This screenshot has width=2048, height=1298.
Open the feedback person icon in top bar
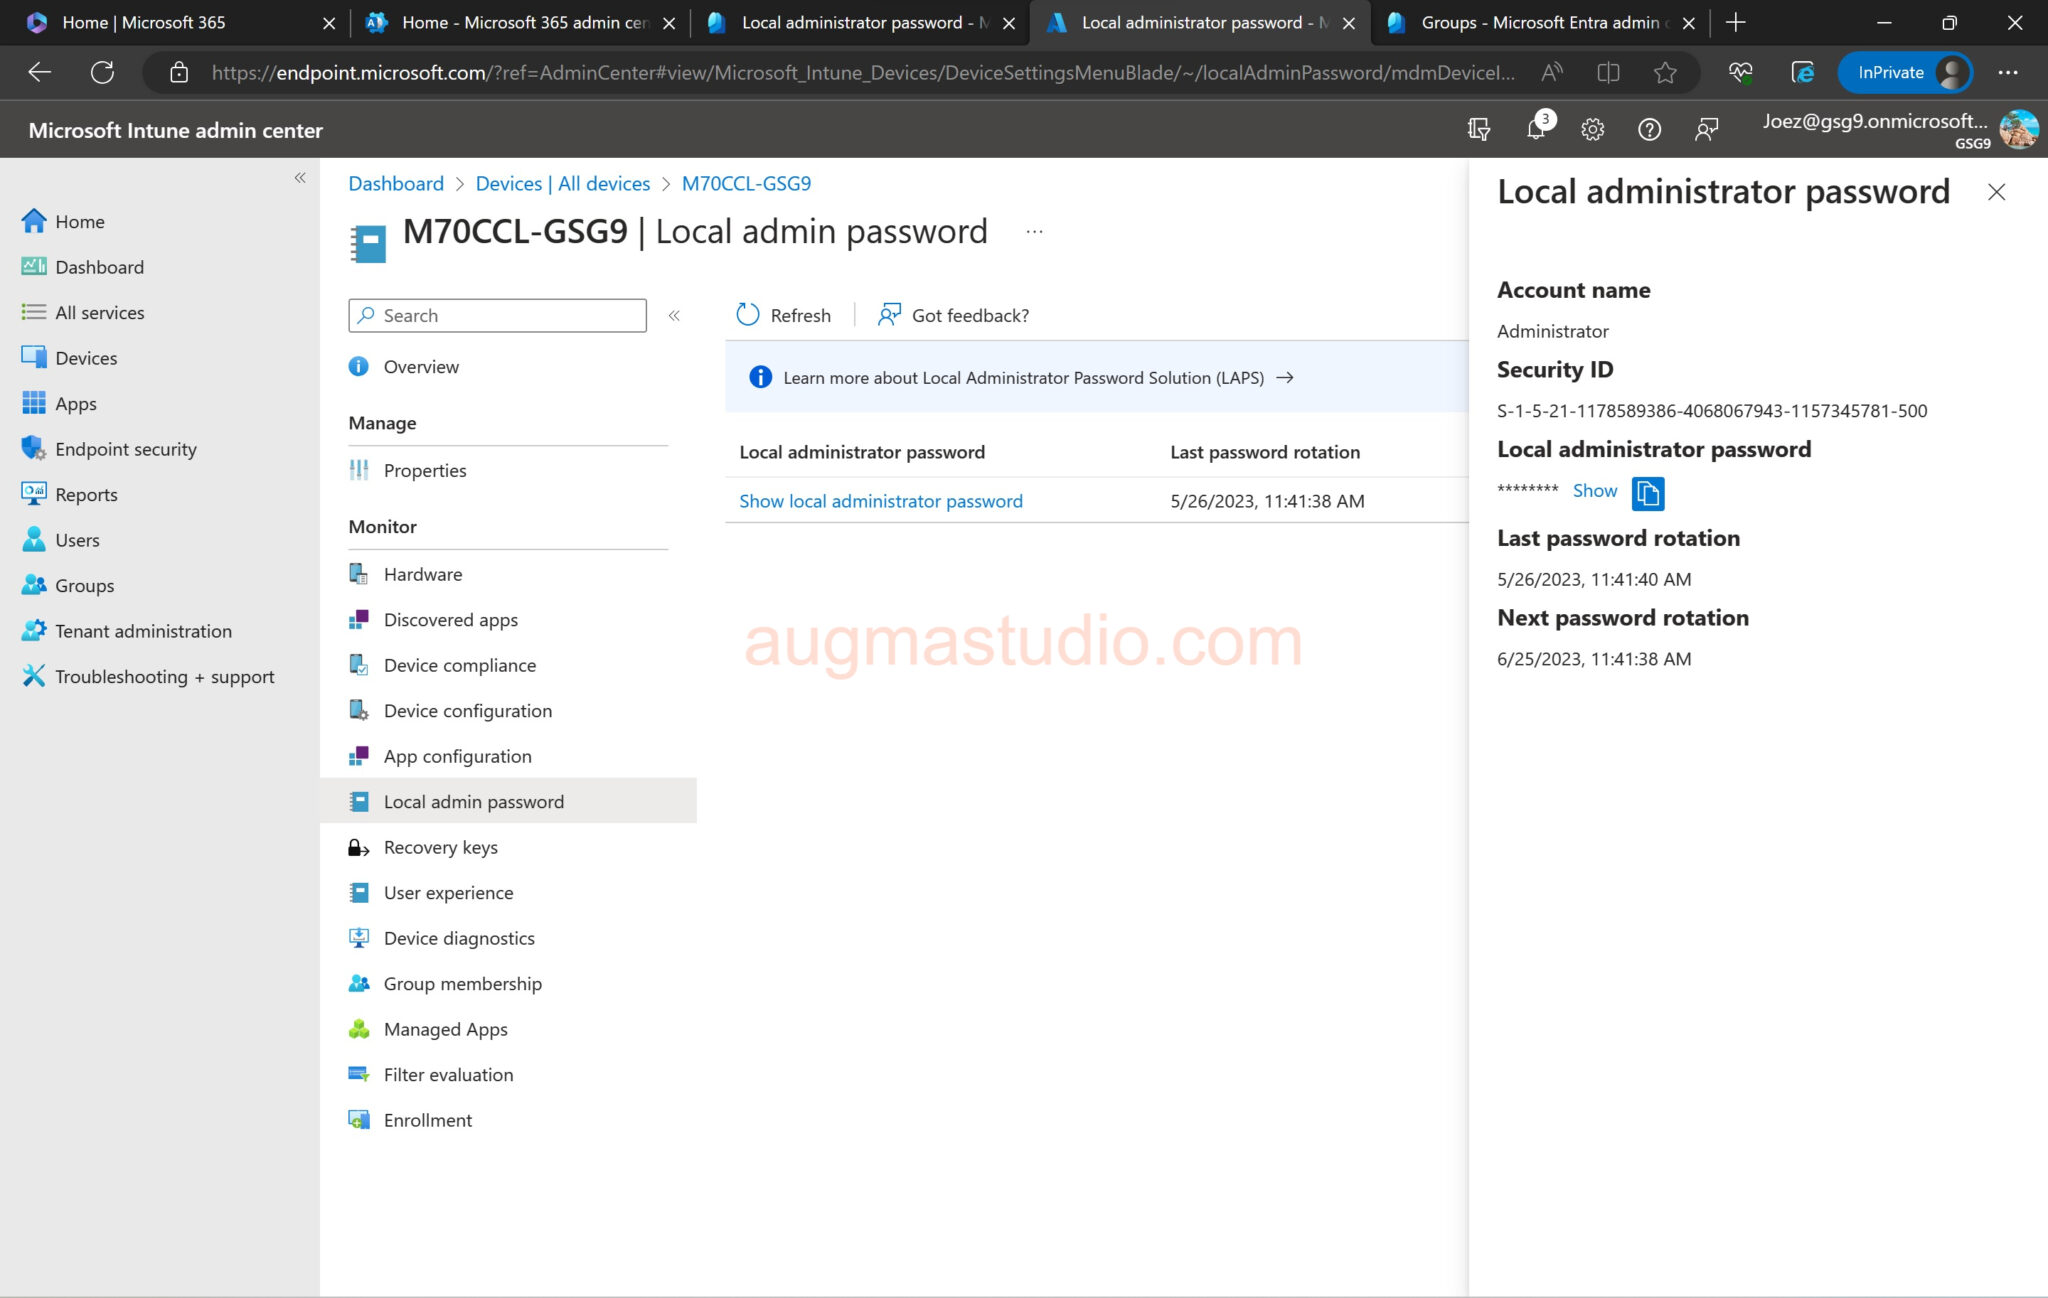(x=1707, y=129)
